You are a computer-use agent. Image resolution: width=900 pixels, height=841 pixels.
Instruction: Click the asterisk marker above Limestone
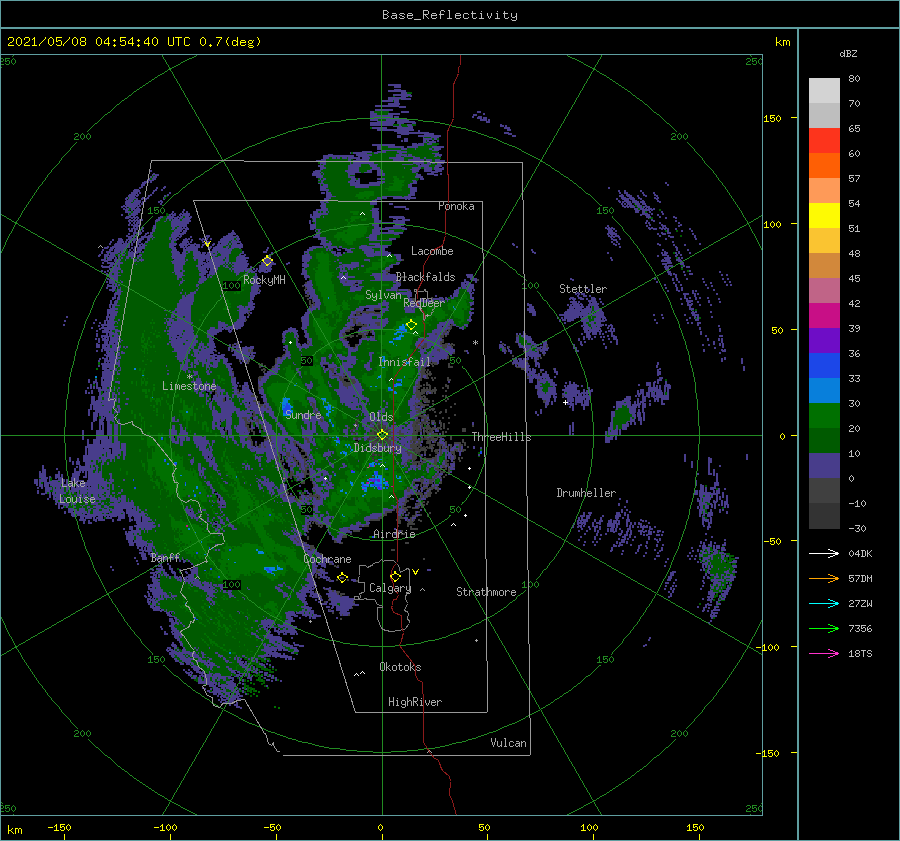click(x=189, y=377)
